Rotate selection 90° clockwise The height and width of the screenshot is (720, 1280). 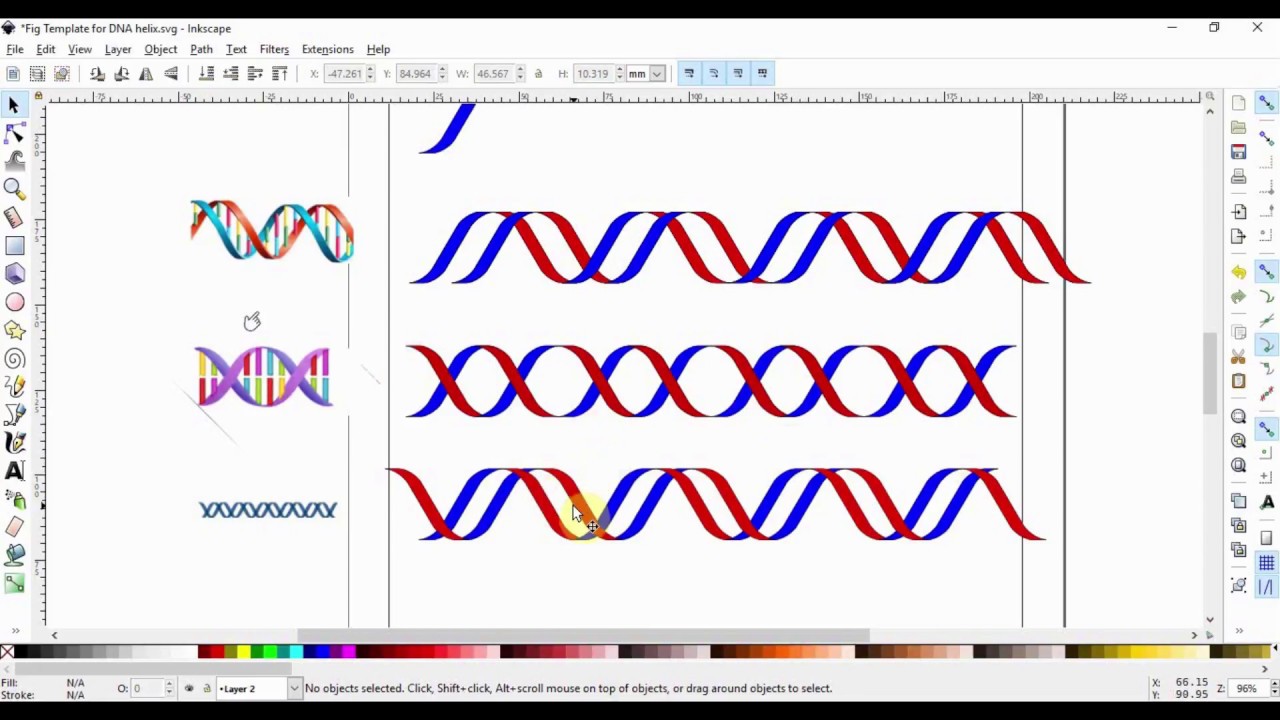point(121,73)
